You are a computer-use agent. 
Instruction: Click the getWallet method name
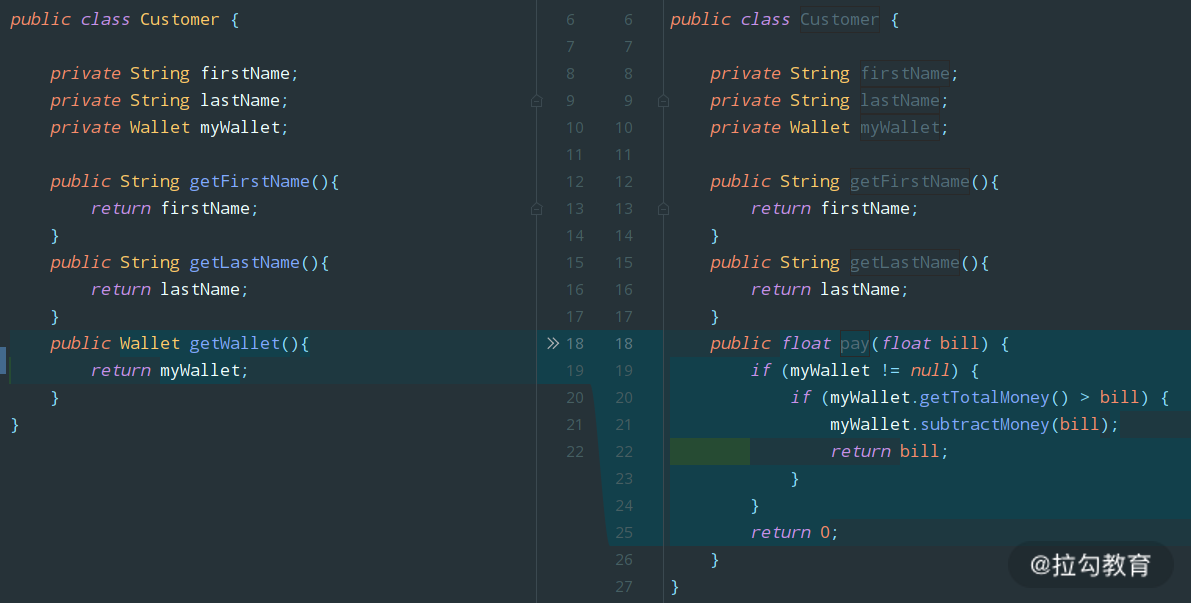coord(235,343)
